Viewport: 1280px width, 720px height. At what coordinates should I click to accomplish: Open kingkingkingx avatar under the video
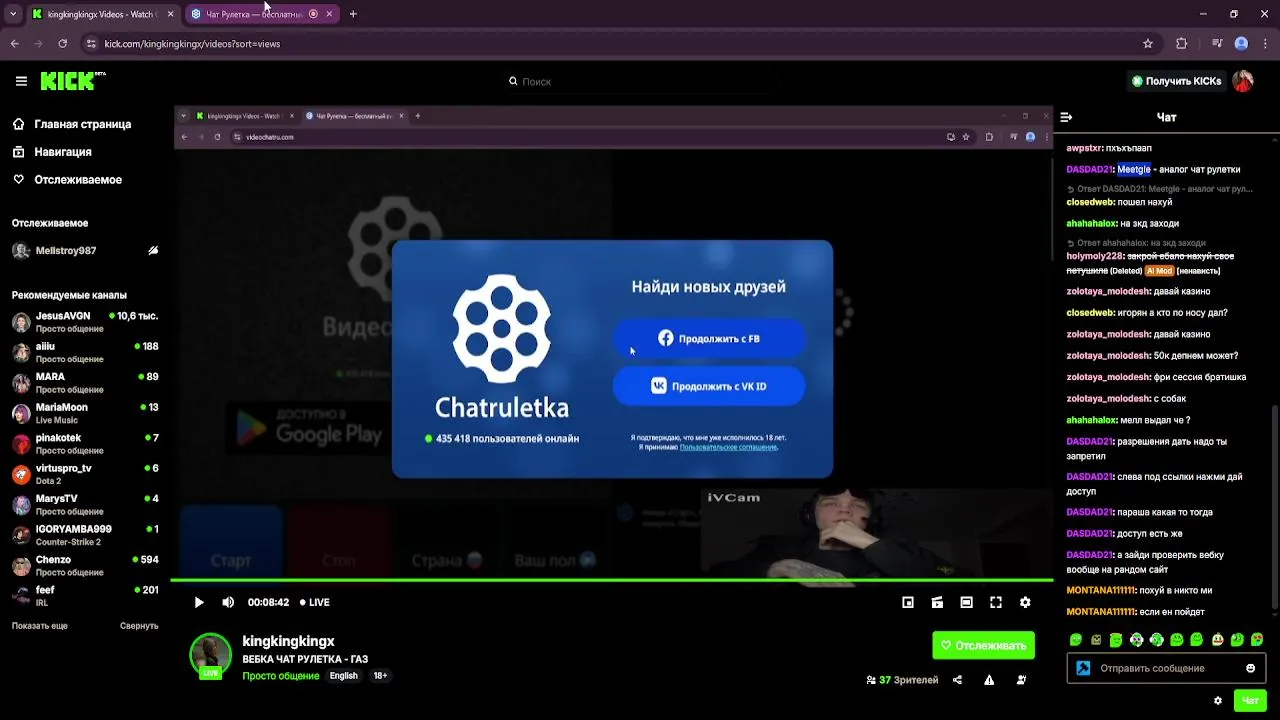(x=210, y=655)
